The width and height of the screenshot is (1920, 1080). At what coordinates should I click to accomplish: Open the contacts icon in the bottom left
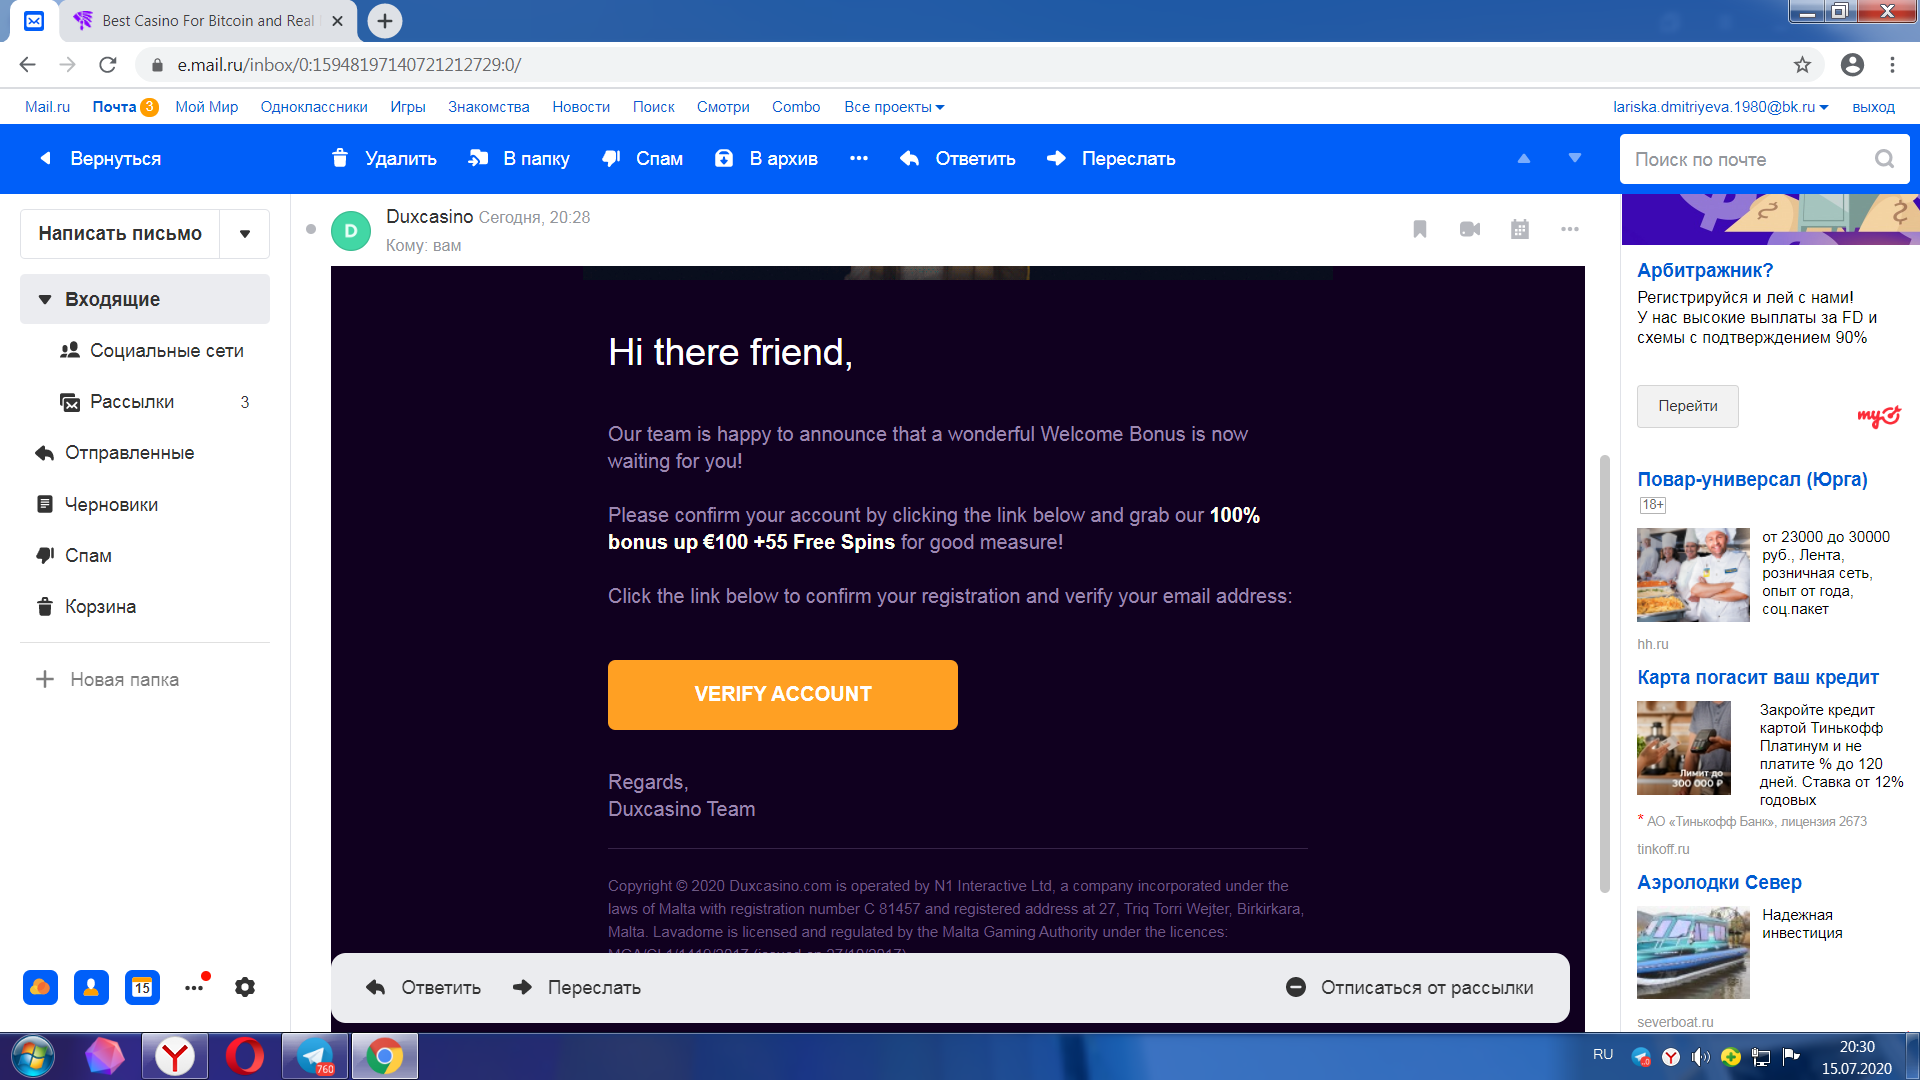click(91, 987)
